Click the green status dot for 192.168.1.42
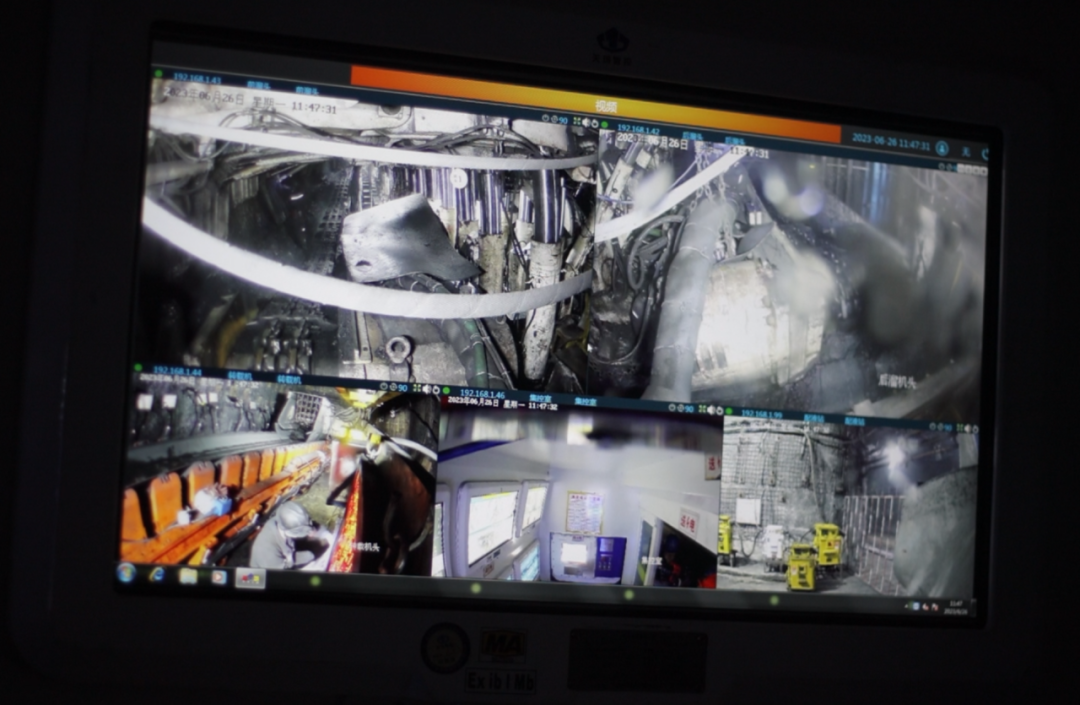1080x705 pixels. [605, 125]
